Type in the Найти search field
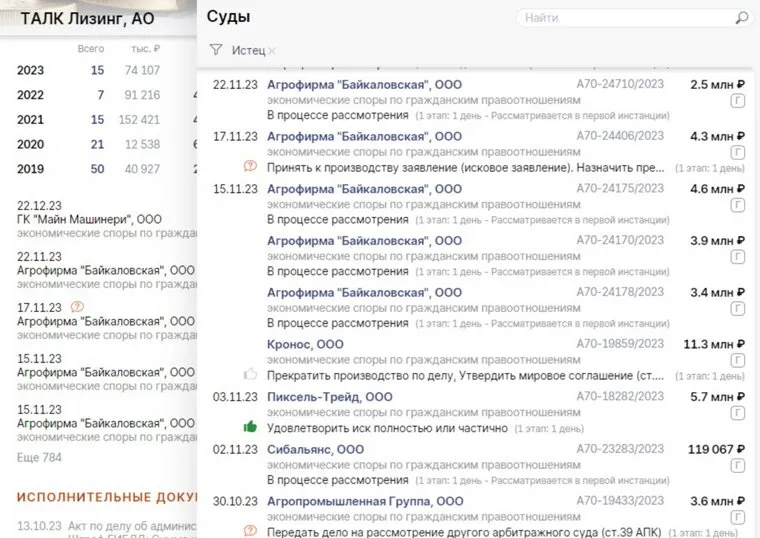The height and width of the screenshot is (538, 760). (x=625, y=18)
